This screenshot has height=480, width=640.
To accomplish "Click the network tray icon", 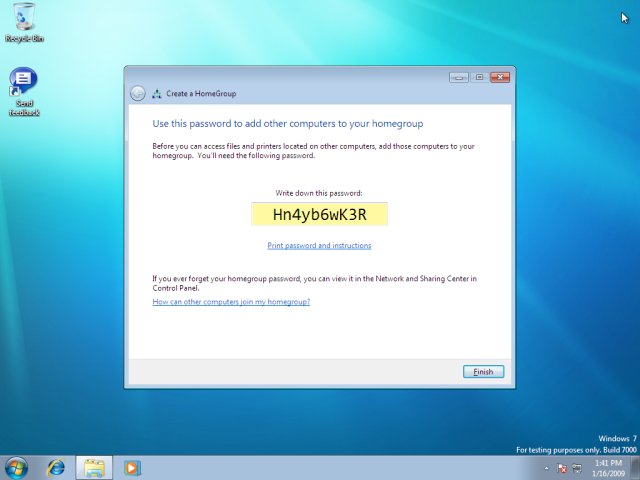I will pyautogui.click(x=577, y=468).
